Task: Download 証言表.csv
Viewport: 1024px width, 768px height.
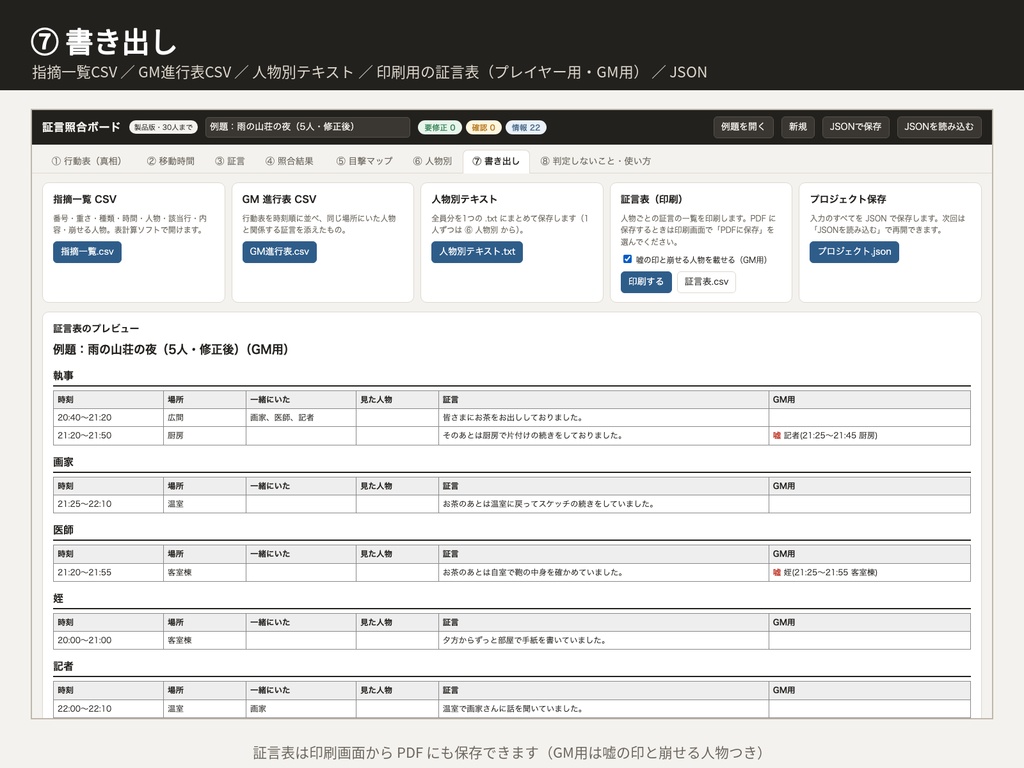Action: [x=707, y=282]
